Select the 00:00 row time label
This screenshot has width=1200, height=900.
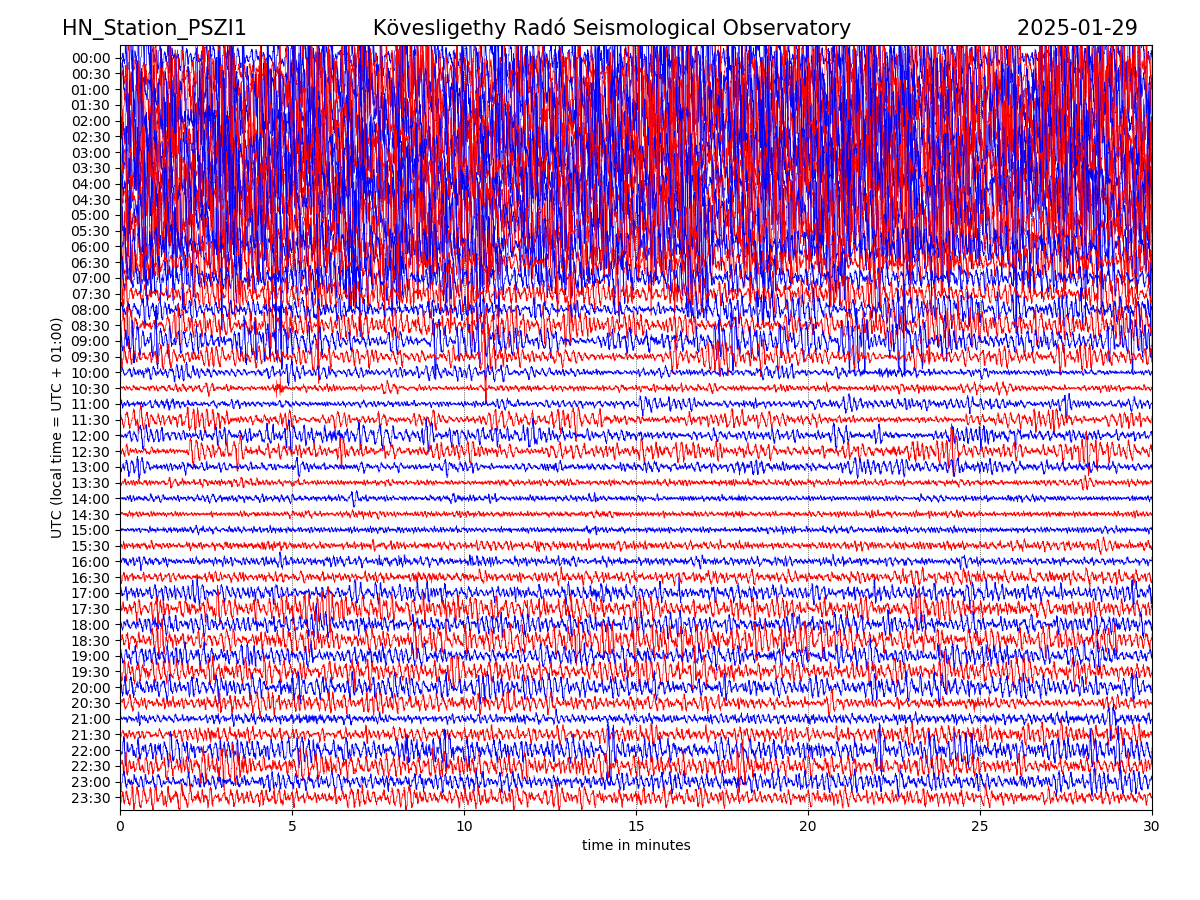tap(90, 58)
